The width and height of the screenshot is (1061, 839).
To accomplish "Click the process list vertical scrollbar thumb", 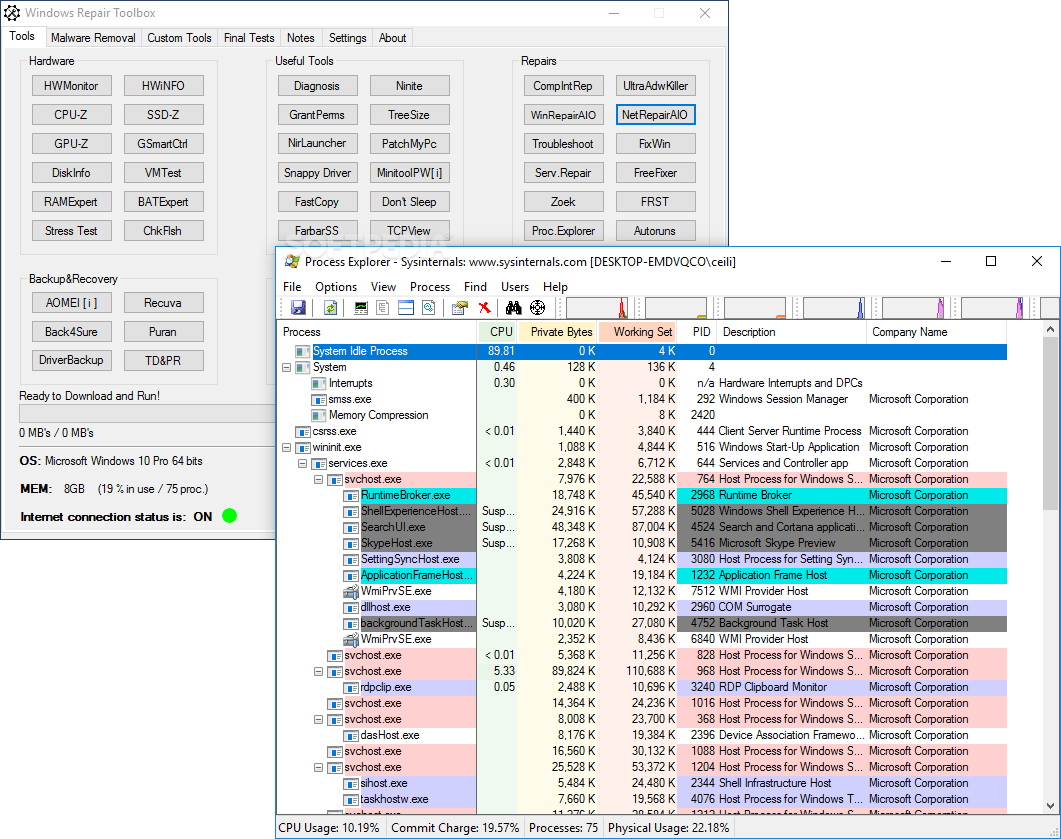I will coord(1049,425).
